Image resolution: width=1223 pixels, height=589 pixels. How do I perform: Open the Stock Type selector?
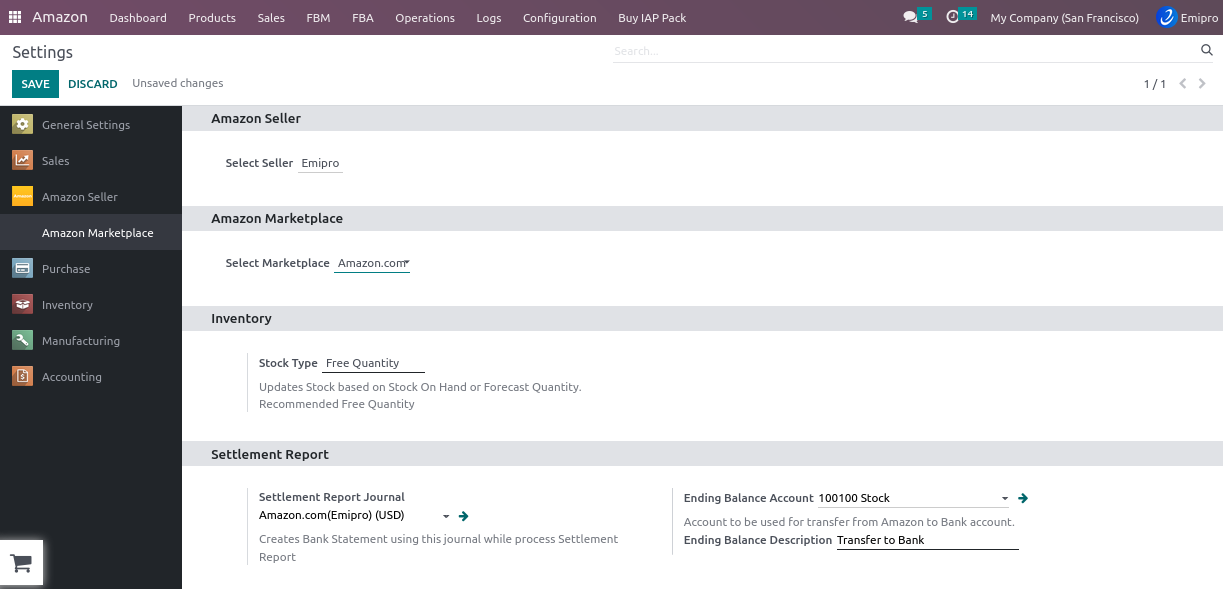pos(372,363)
